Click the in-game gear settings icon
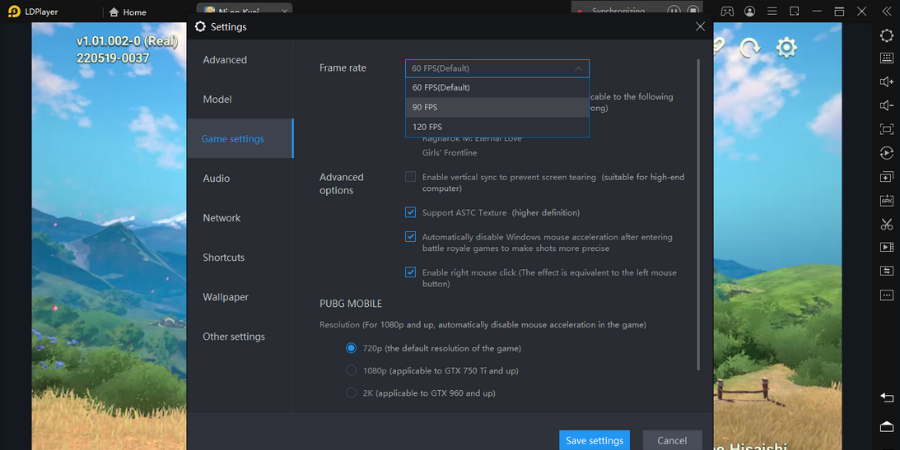 click(786, 48)
